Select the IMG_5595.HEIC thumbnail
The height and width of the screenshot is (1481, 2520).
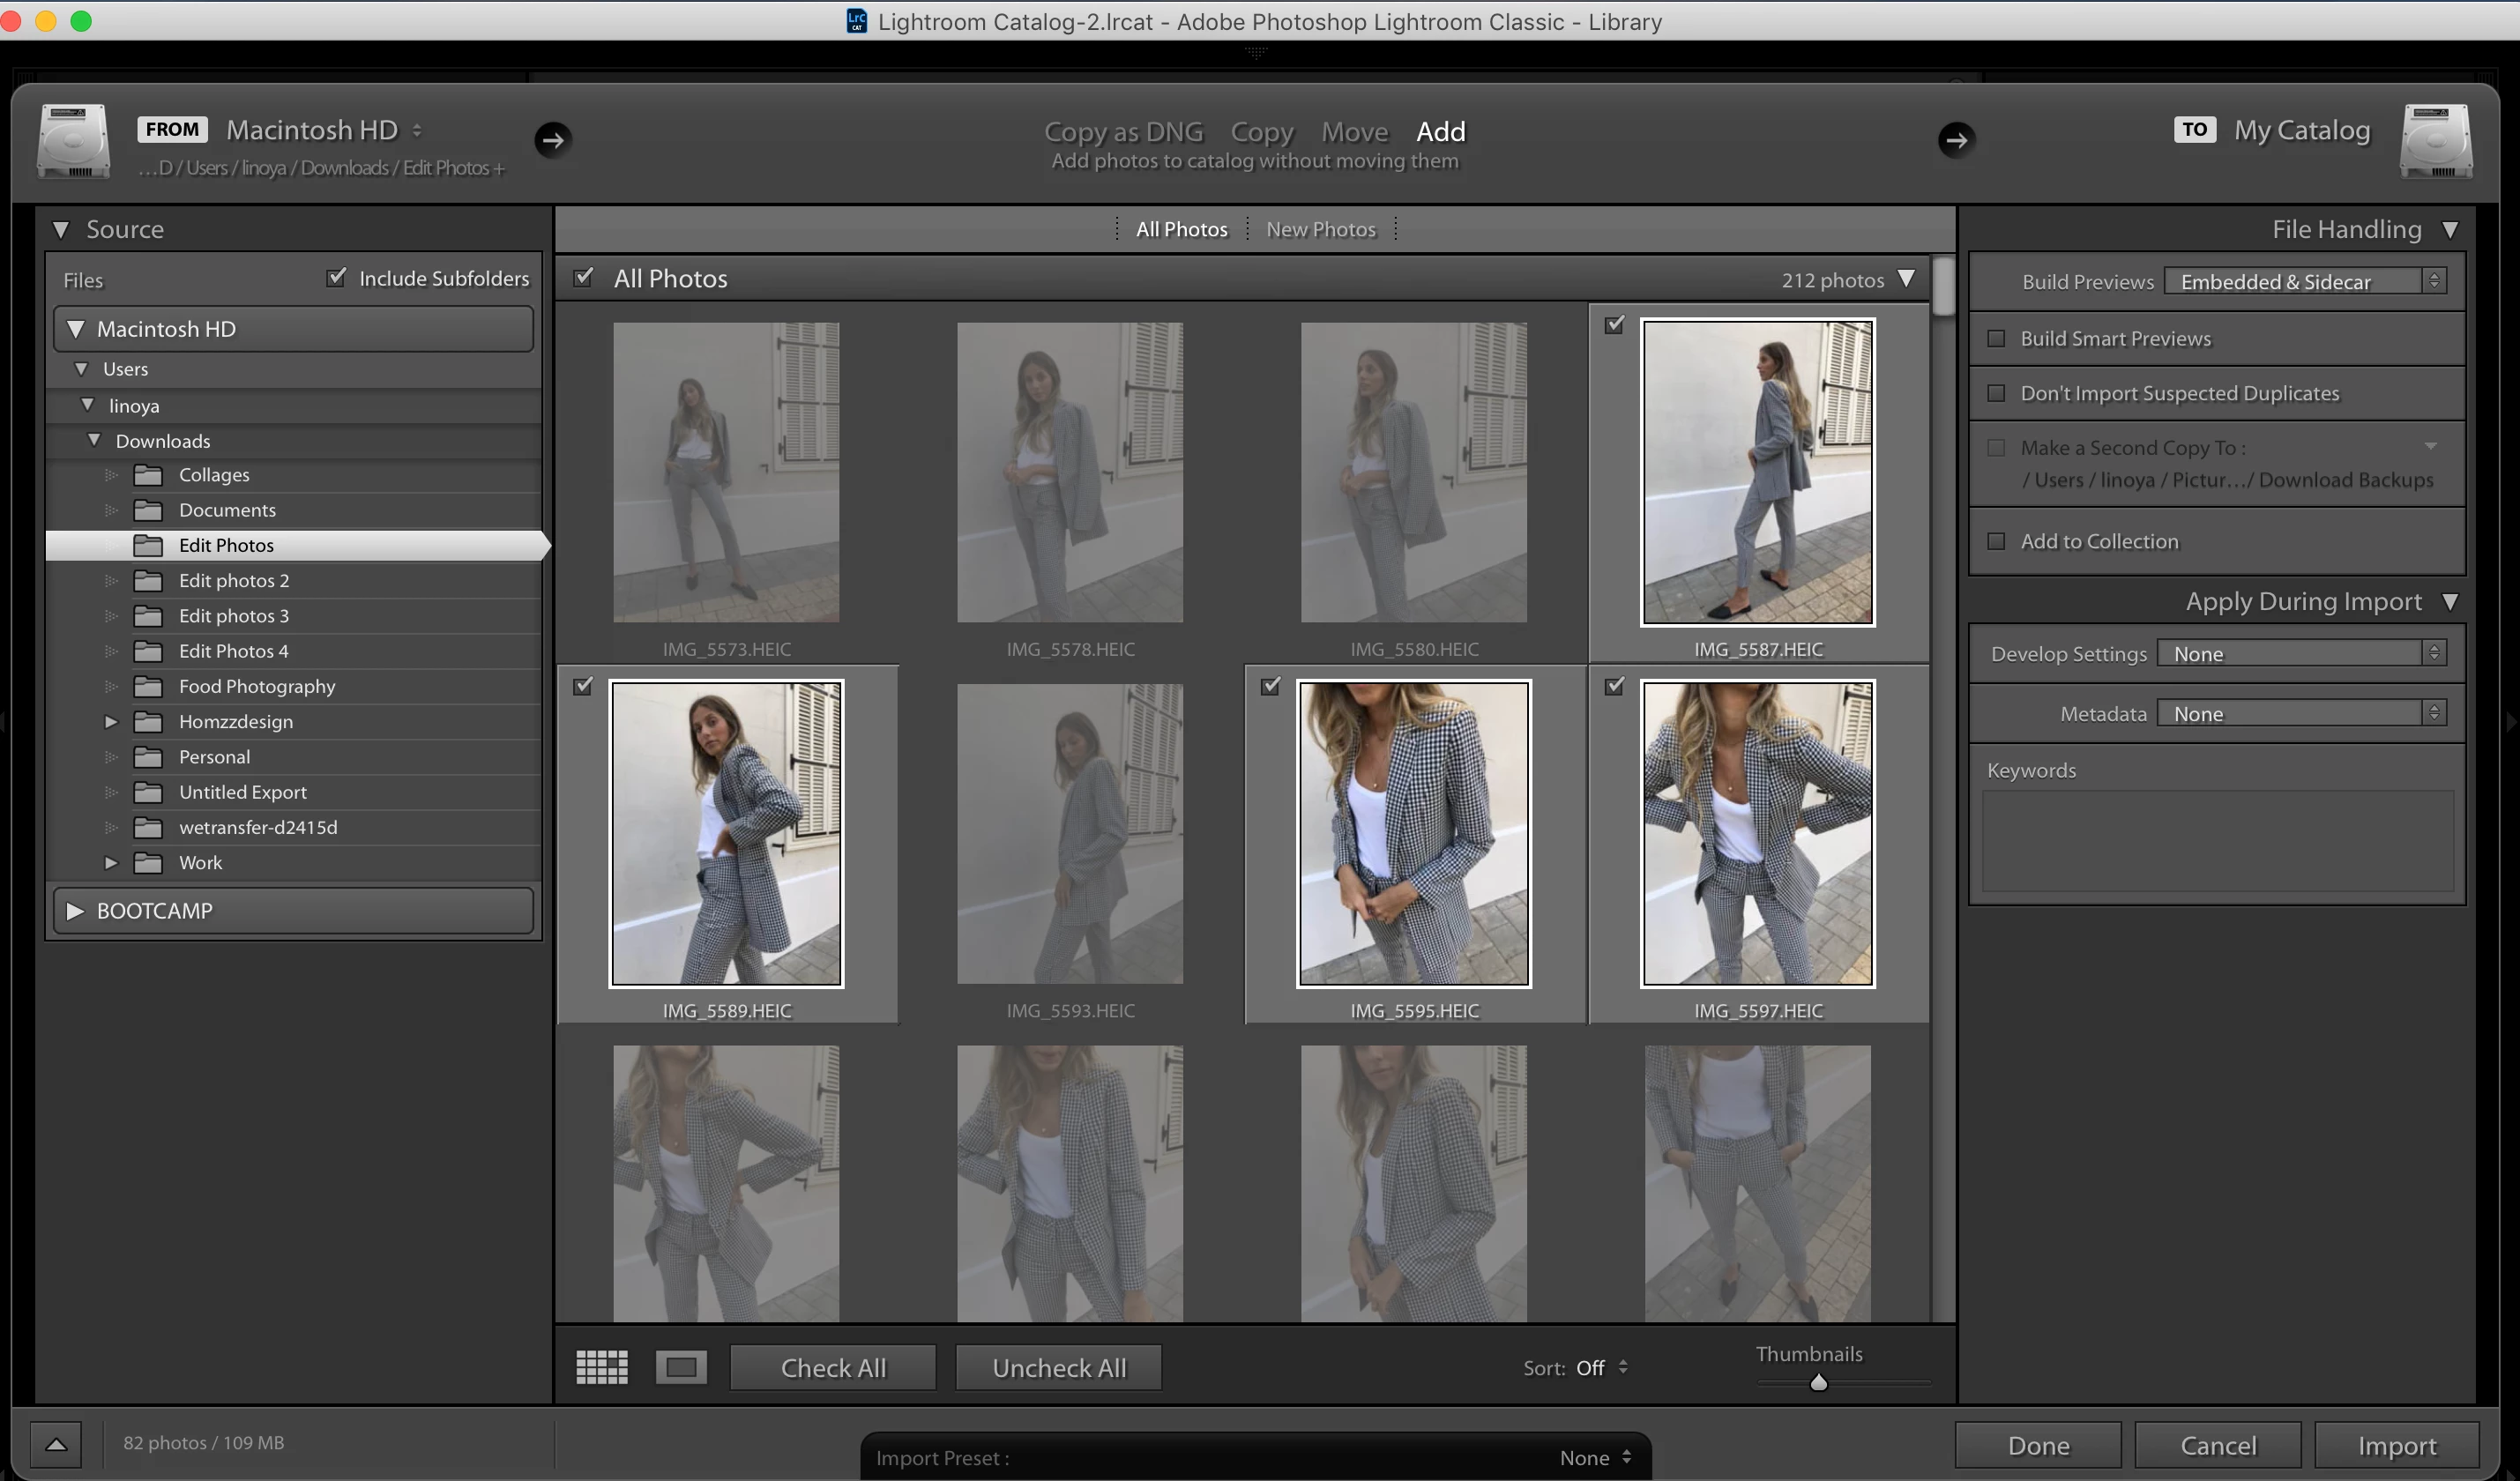pyautogui.click(x=1413, y=834)
